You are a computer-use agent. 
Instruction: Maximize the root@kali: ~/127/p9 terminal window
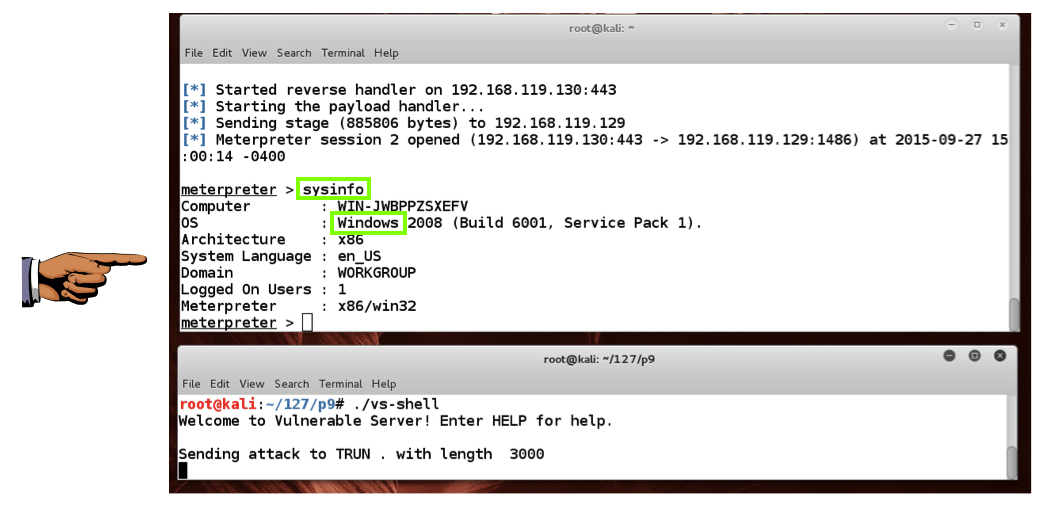coord(974,356)
